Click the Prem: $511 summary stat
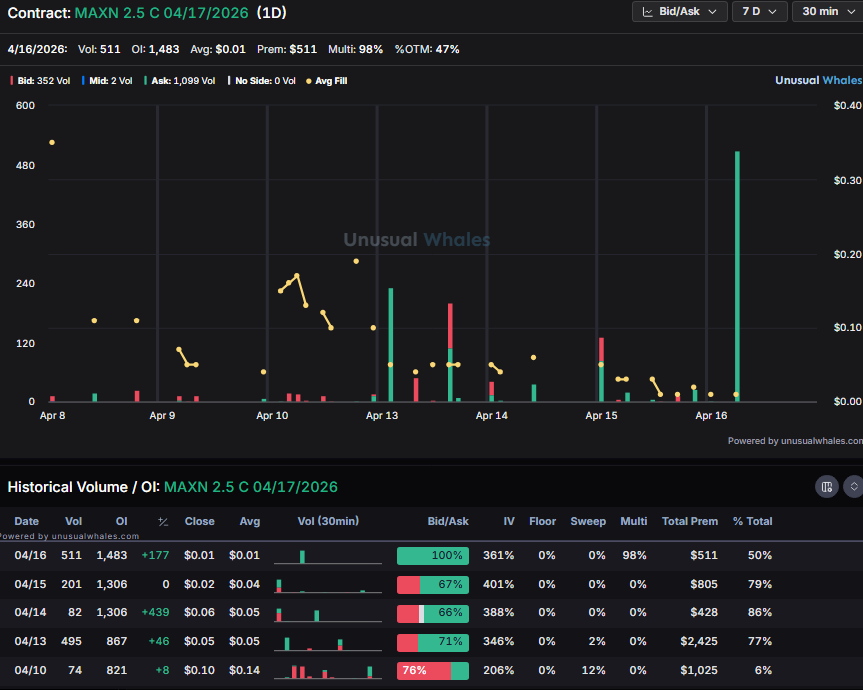Viewport: 863px width, 690px height. coord(287,50)
